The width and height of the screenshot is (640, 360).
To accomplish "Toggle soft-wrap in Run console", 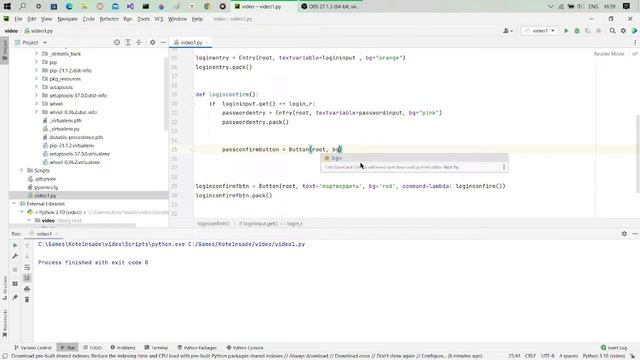I will pos(27,267).
